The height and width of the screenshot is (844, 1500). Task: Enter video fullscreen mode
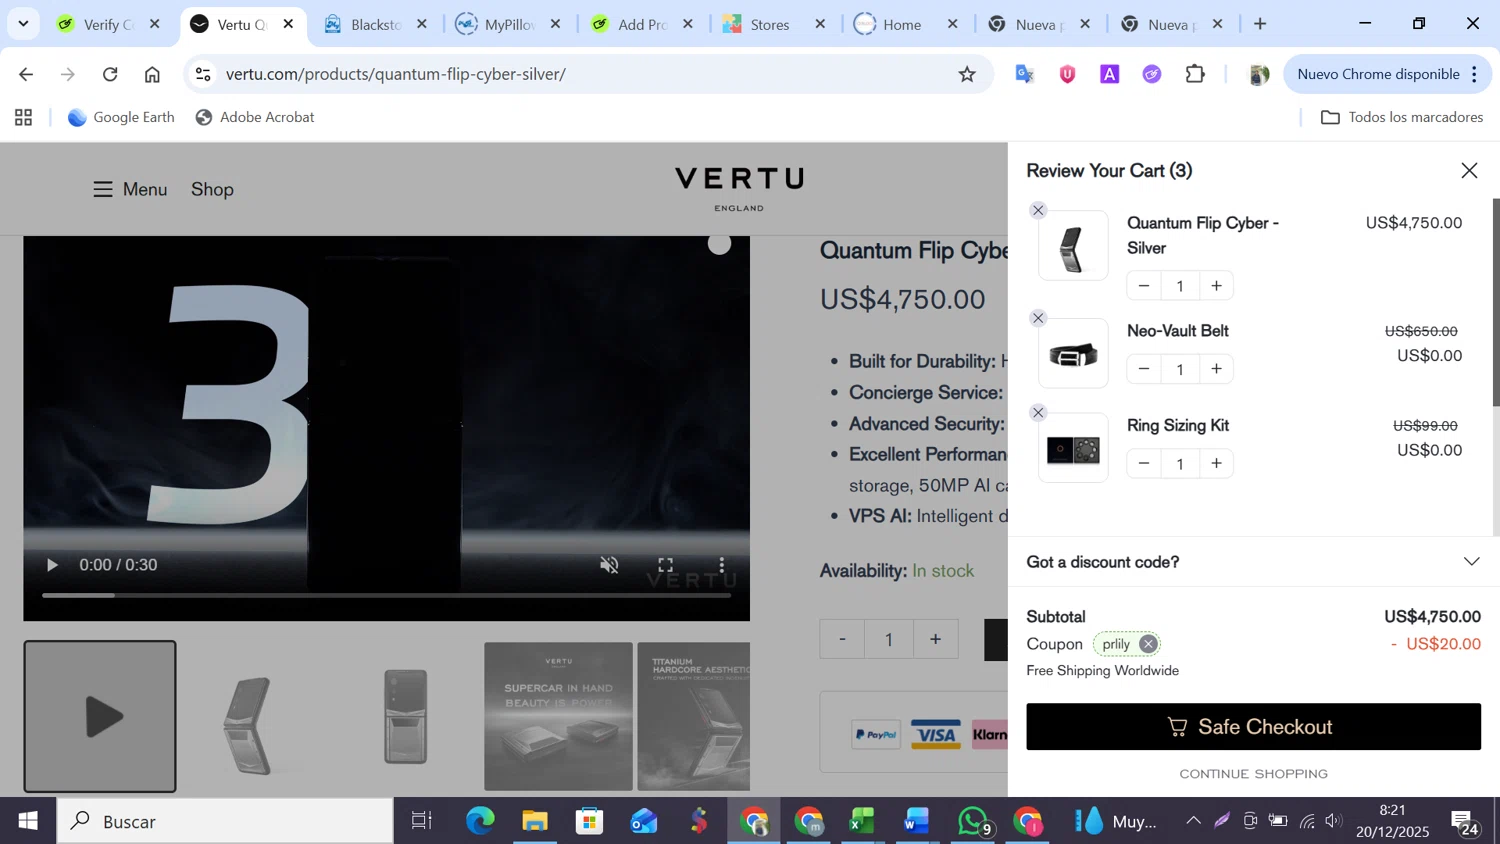(665, 565)
